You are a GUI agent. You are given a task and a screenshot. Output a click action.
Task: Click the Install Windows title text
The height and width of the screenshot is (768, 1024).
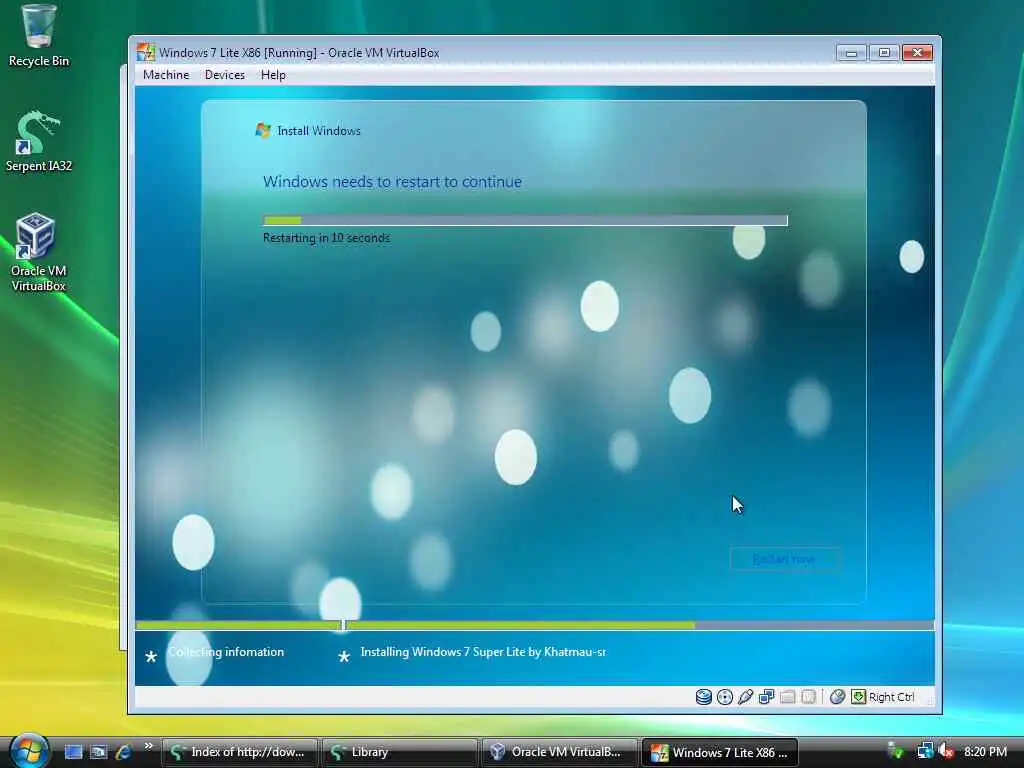pyautogui.click(x=319, y=131)
